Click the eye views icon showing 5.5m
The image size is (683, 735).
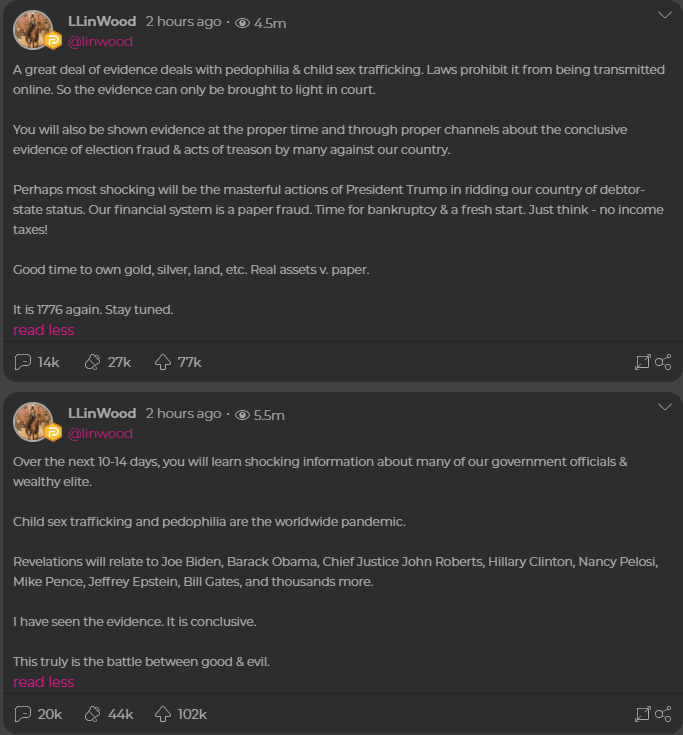tap(242, 415)
